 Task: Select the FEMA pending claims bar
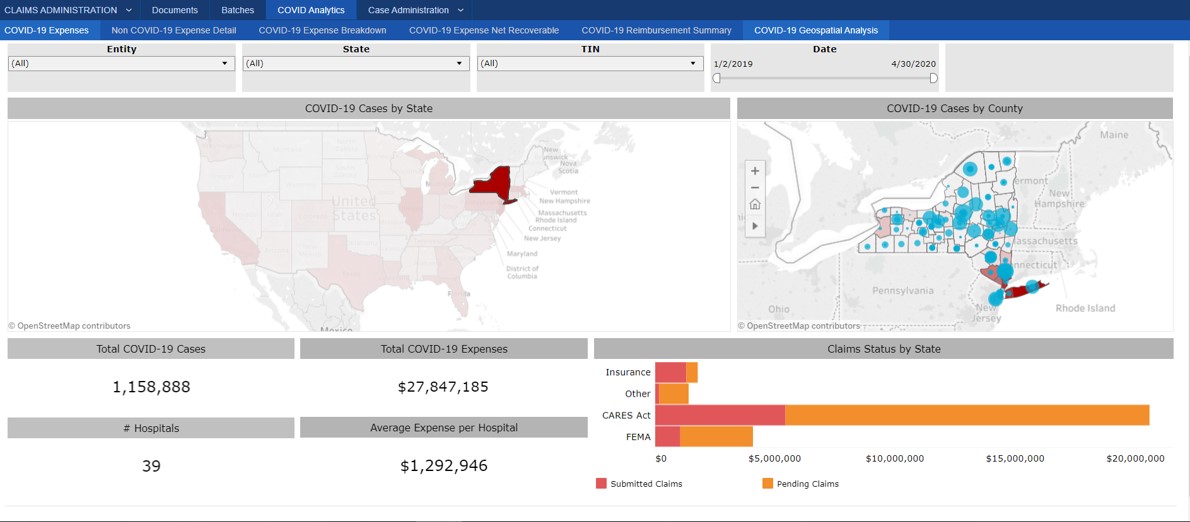coord(716,436)
